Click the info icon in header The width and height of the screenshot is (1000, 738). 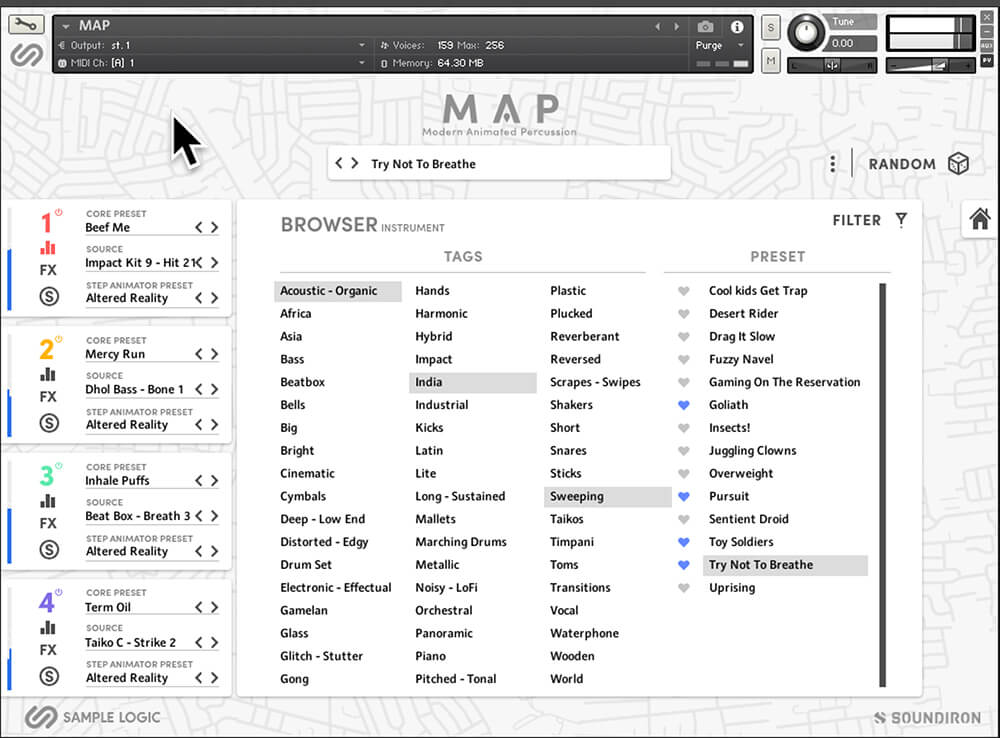tap(737, 27)
